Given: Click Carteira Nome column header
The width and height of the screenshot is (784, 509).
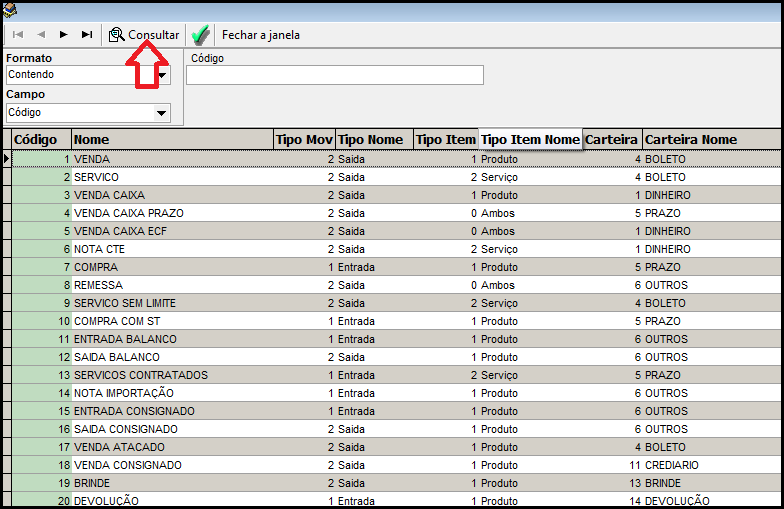Looking at the screenshot, I should click(710, 140).
